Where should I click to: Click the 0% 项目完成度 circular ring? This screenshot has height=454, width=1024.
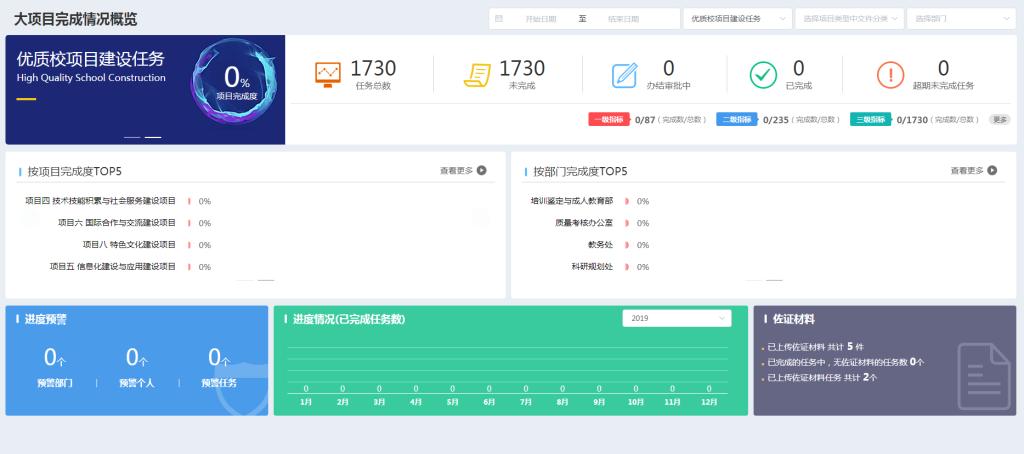pyautogui.click(x=234, y=82)
